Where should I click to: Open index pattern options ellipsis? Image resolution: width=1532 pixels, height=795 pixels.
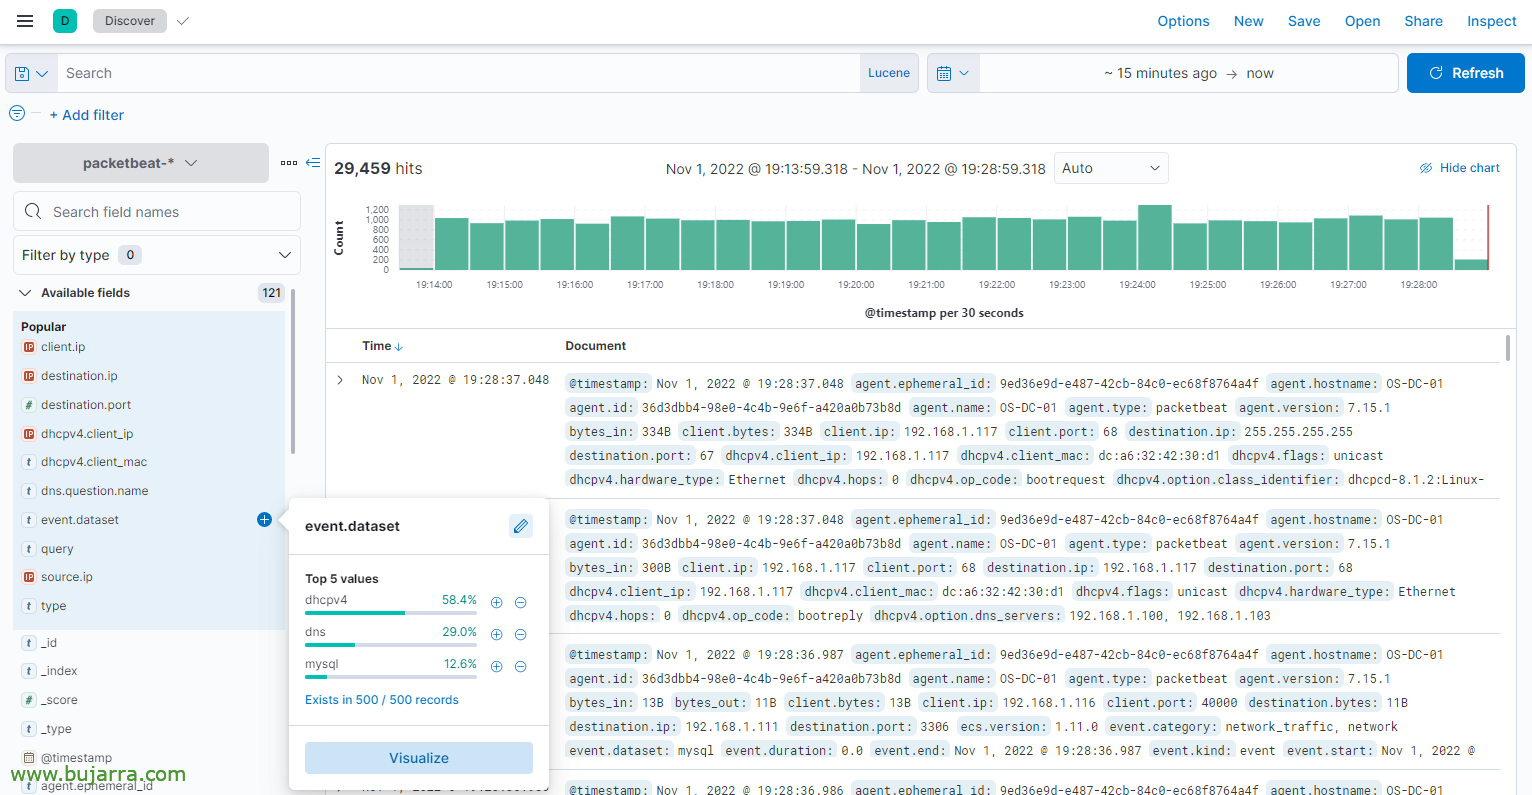click(x=289, y=163)
